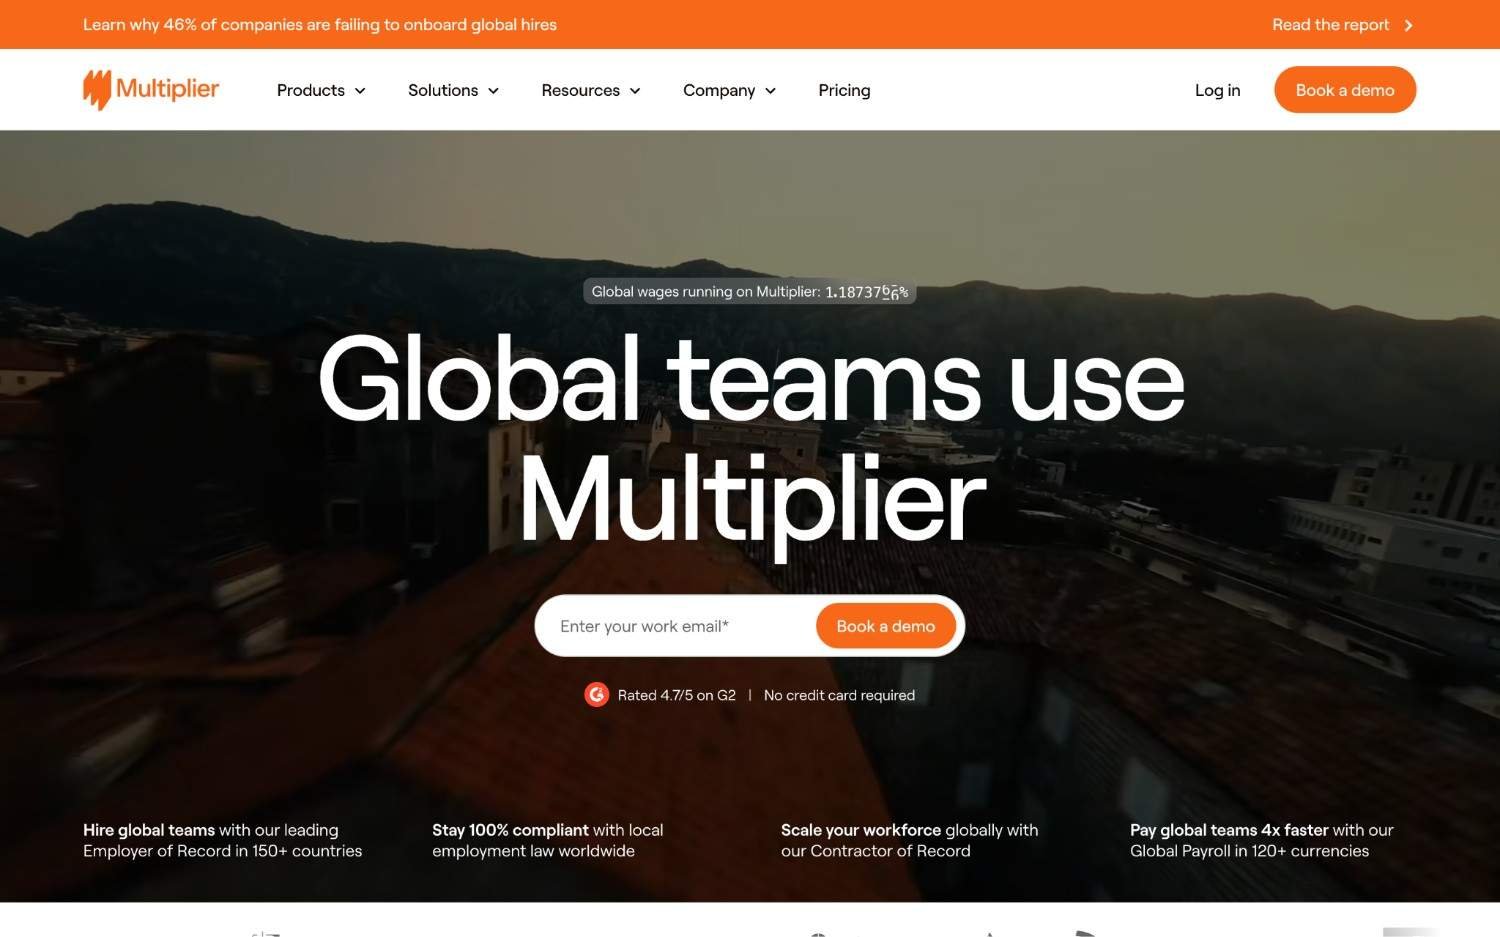
Task: Click the G2 logo badge icon
Action: (x=596, y=695)
